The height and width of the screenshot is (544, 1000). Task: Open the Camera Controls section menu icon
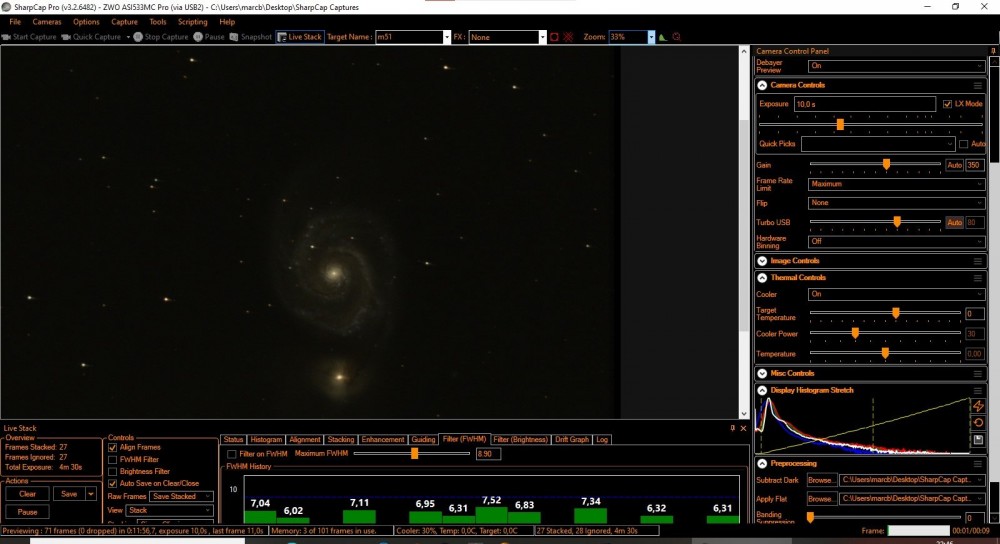click(978, 85)
